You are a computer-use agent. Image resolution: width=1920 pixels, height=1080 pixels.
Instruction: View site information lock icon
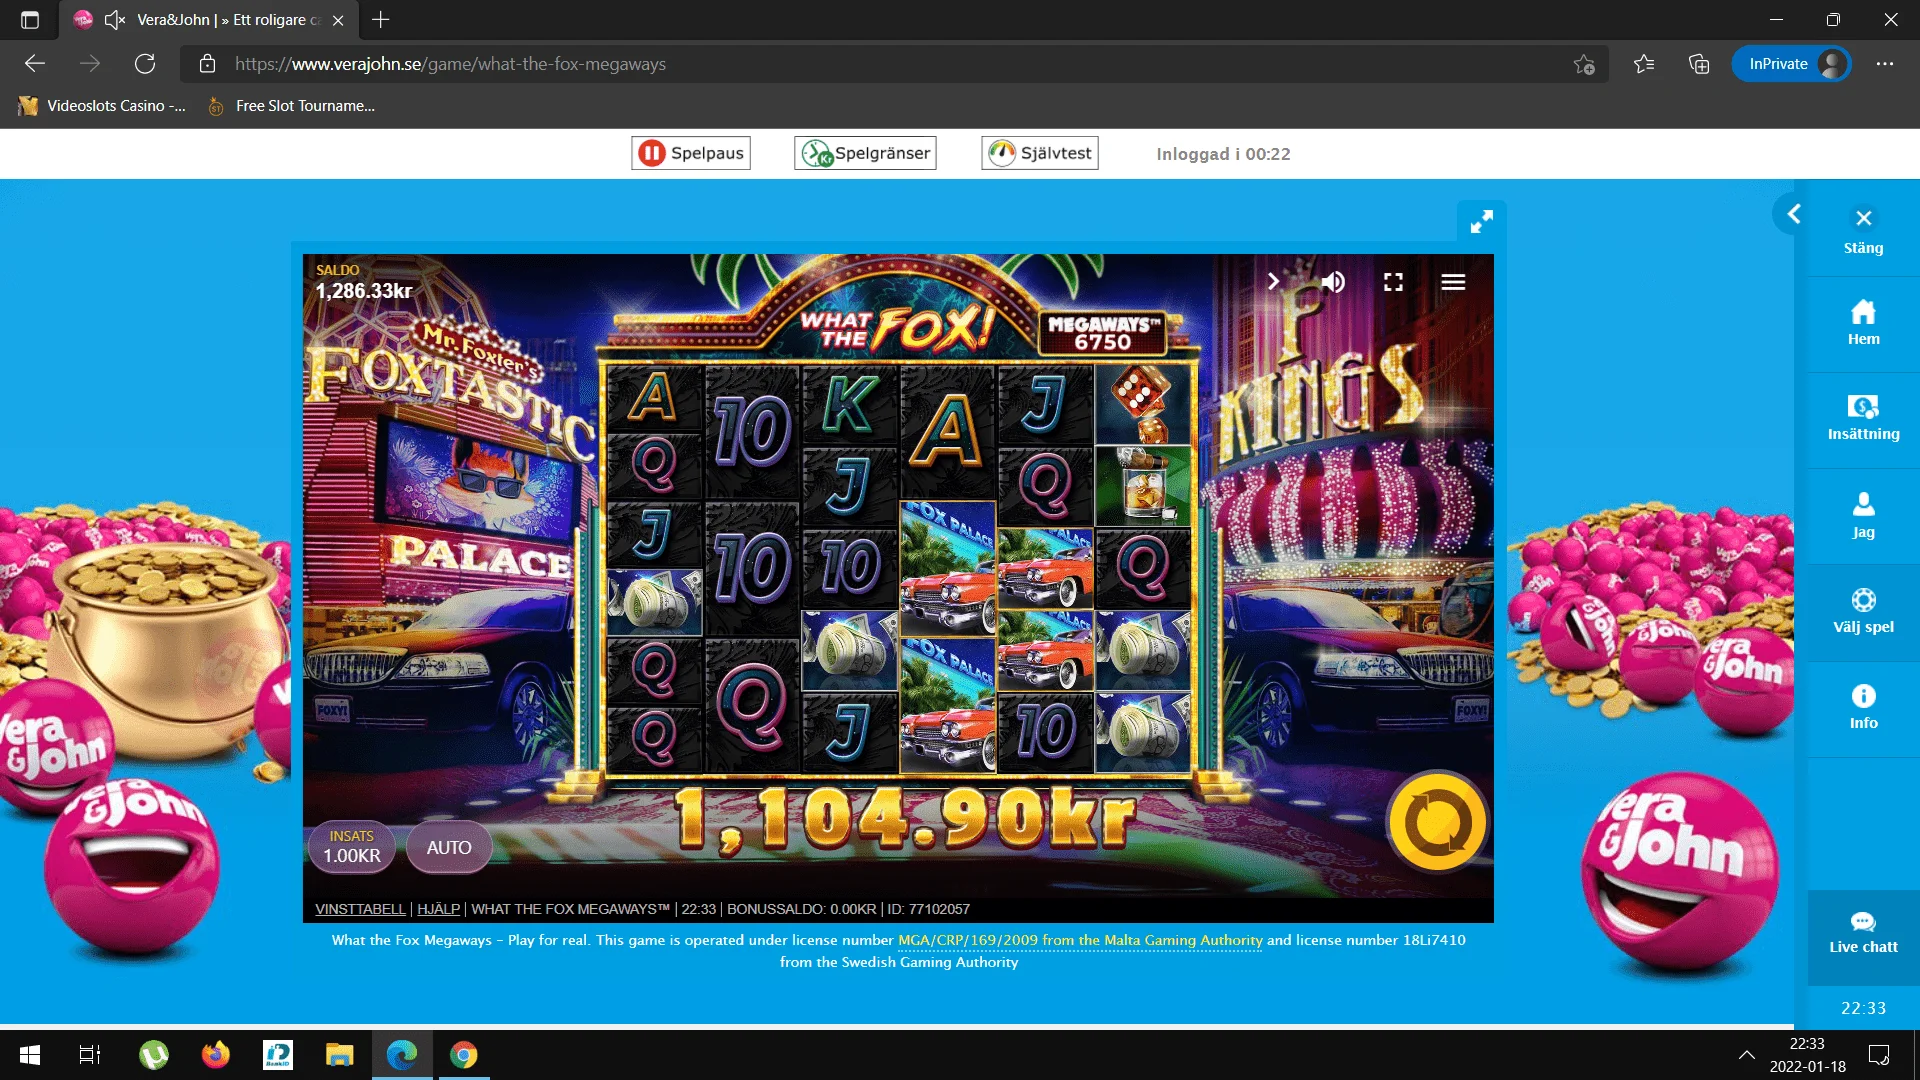(x=207, y=64)
